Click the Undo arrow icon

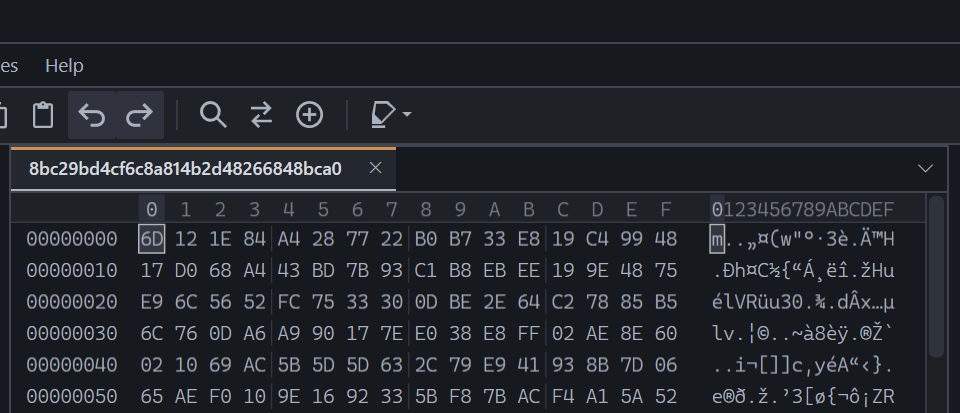click(x=92, y=115)
